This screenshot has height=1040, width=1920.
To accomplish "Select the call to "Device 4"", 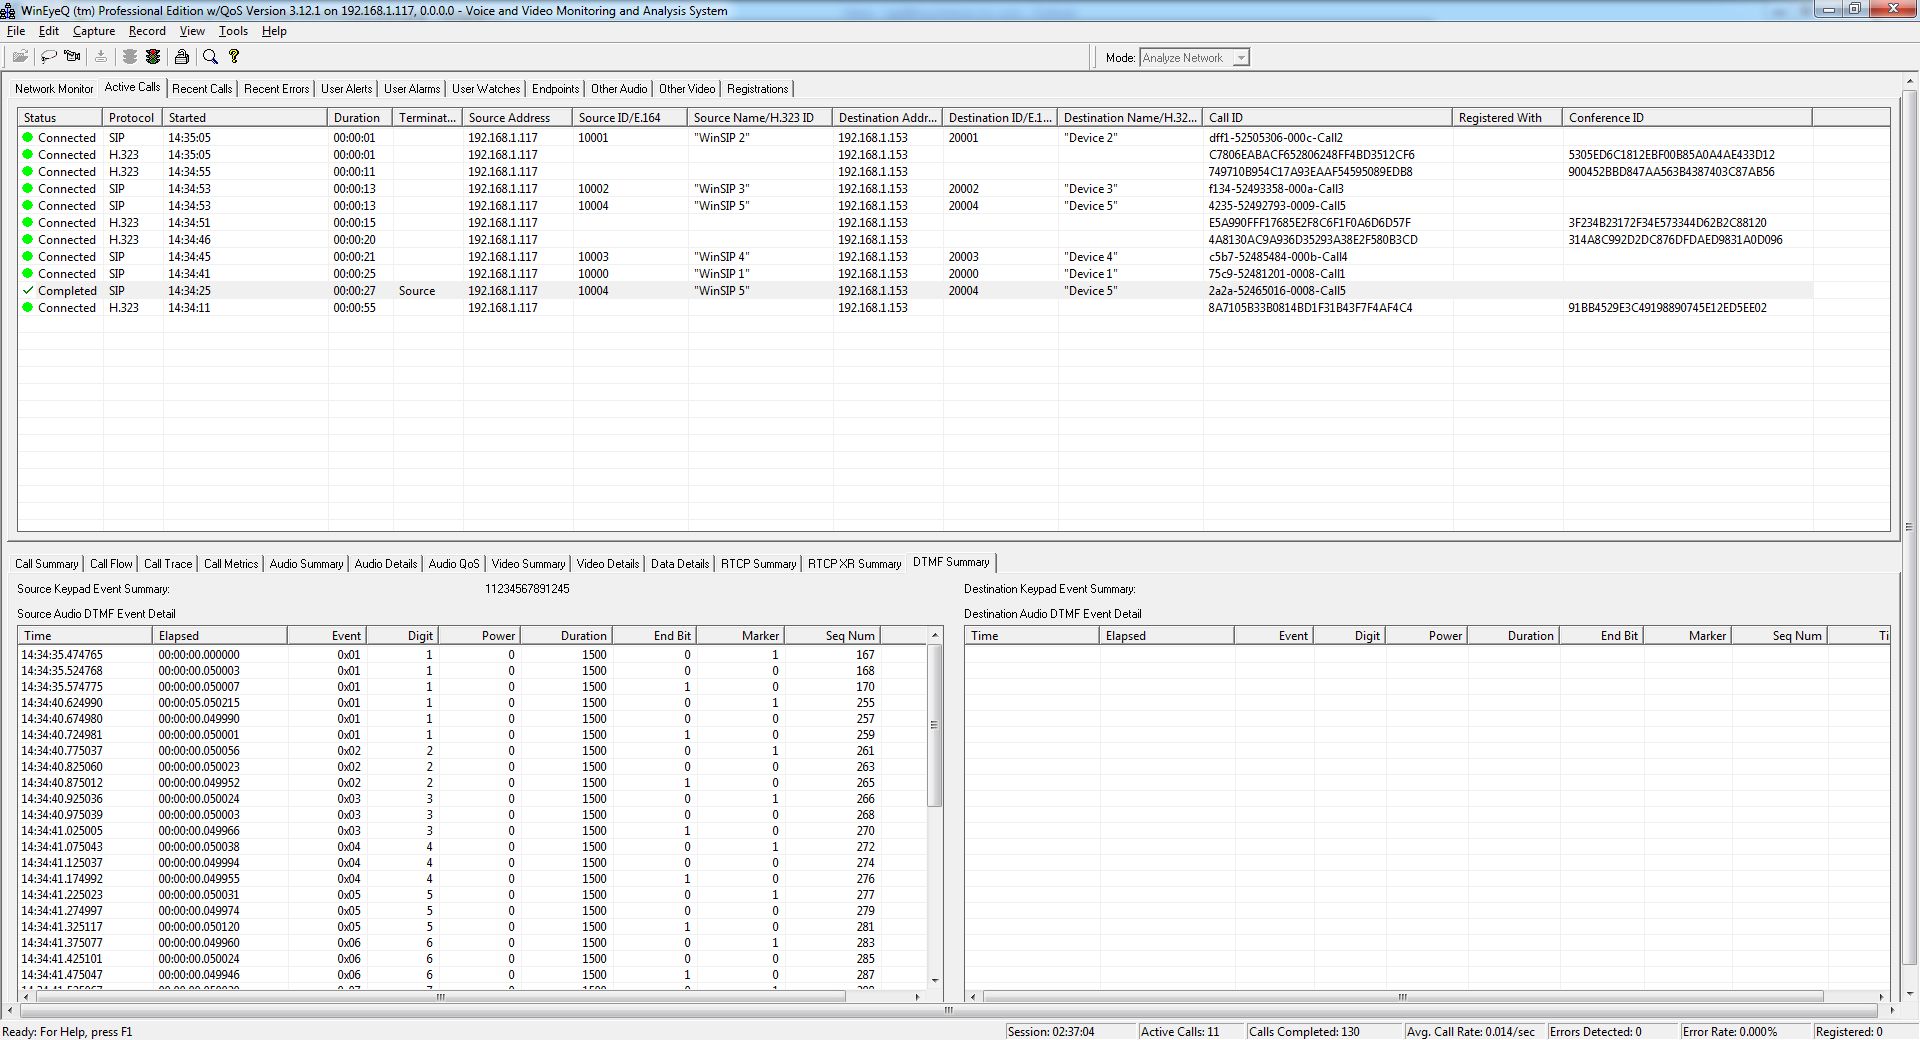I will [x=915, y=257].
